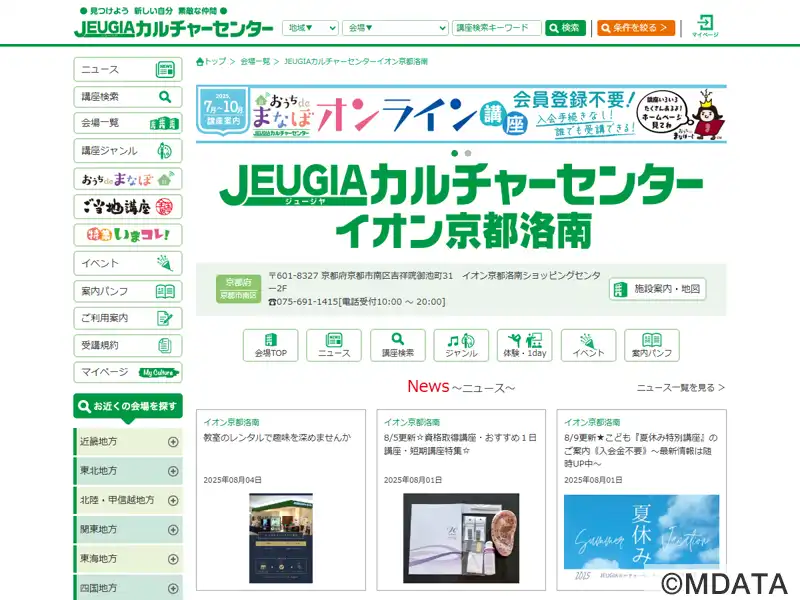Click the green 検索 search button
800x600 pixels.
pos(565,28)
